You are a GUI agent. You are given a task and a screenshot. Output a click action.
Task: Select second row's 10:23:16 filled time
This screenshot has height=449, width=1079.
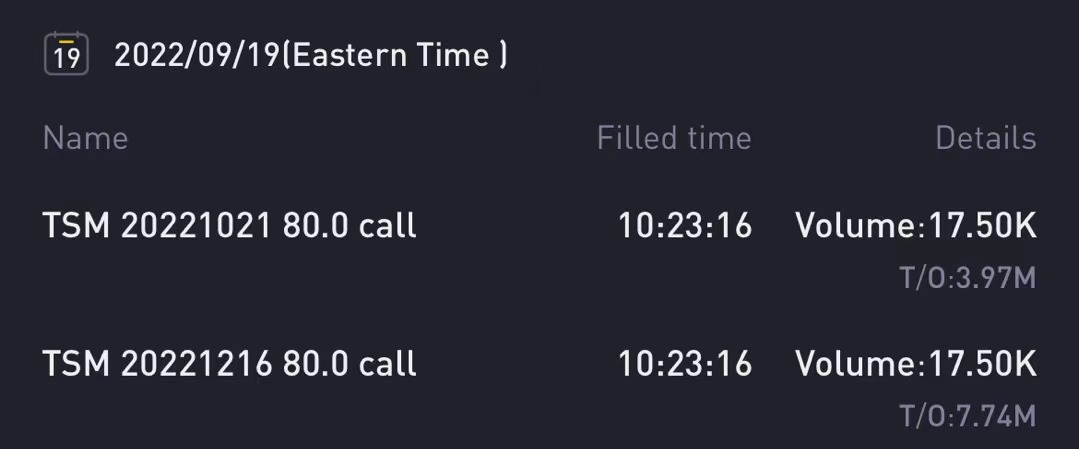tap(685, 364)
